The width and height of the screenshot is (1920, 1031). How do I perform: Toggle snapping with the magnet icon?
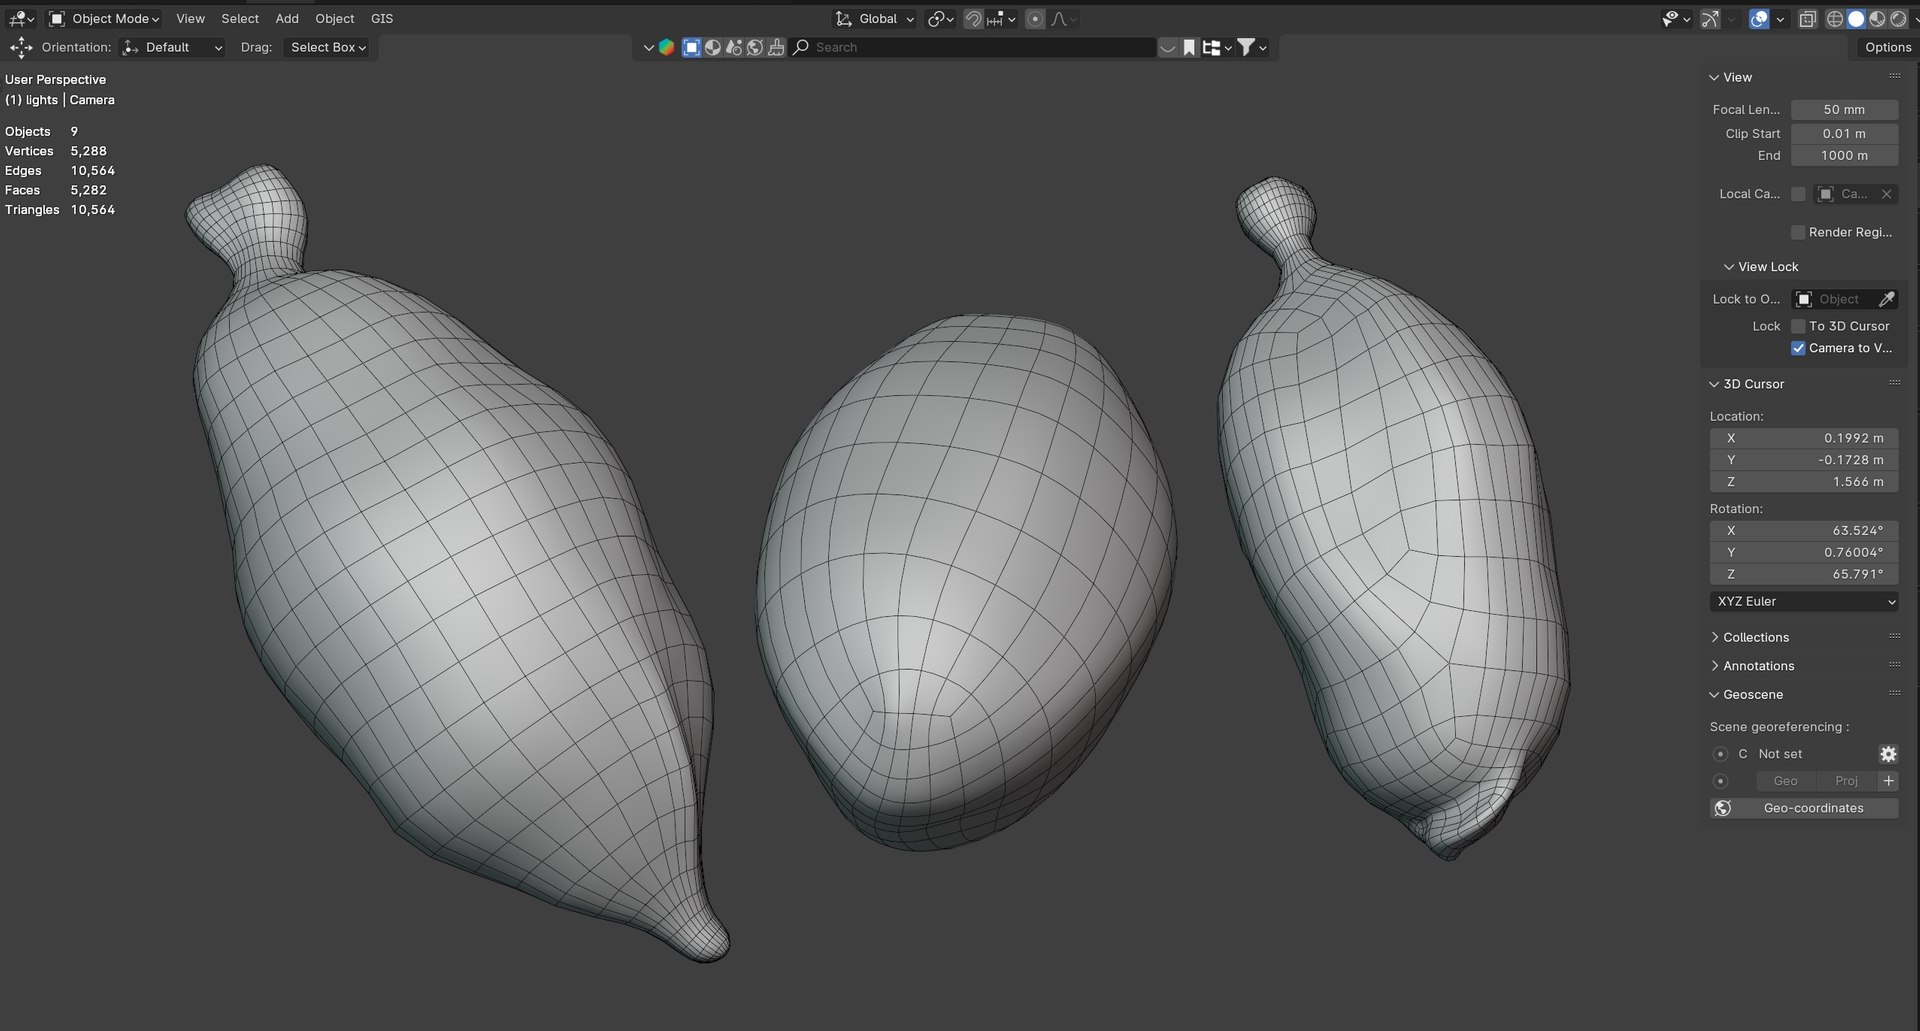(x=972, y=19)
